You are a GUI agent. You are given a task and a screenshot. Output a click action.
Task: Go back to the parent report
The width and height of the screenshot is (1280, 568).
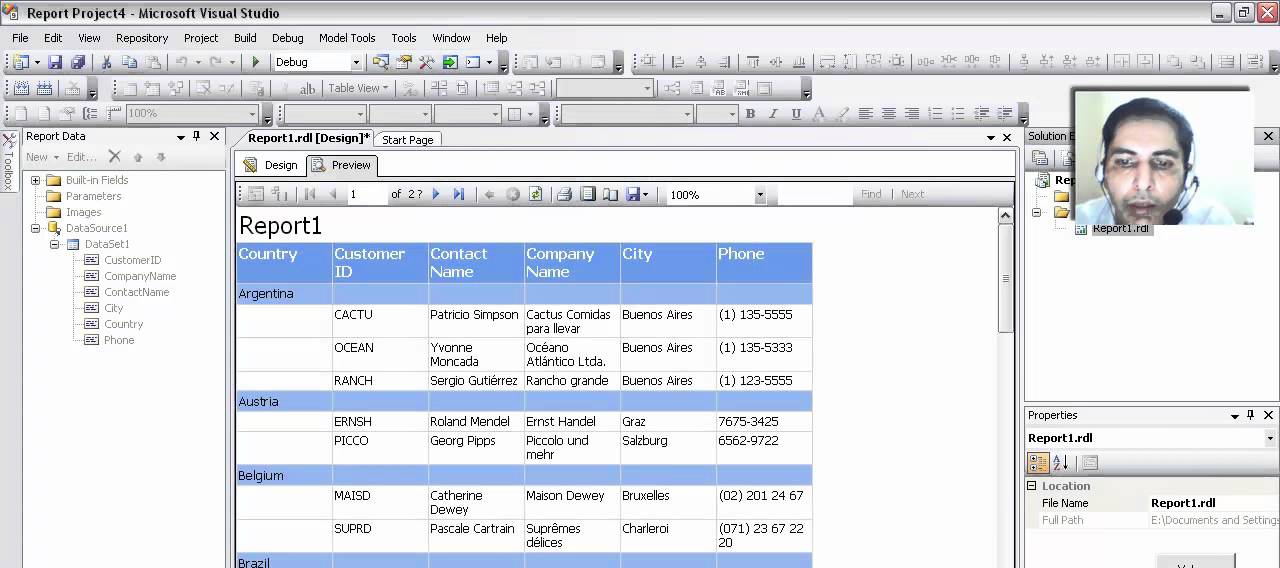(489, 194)
